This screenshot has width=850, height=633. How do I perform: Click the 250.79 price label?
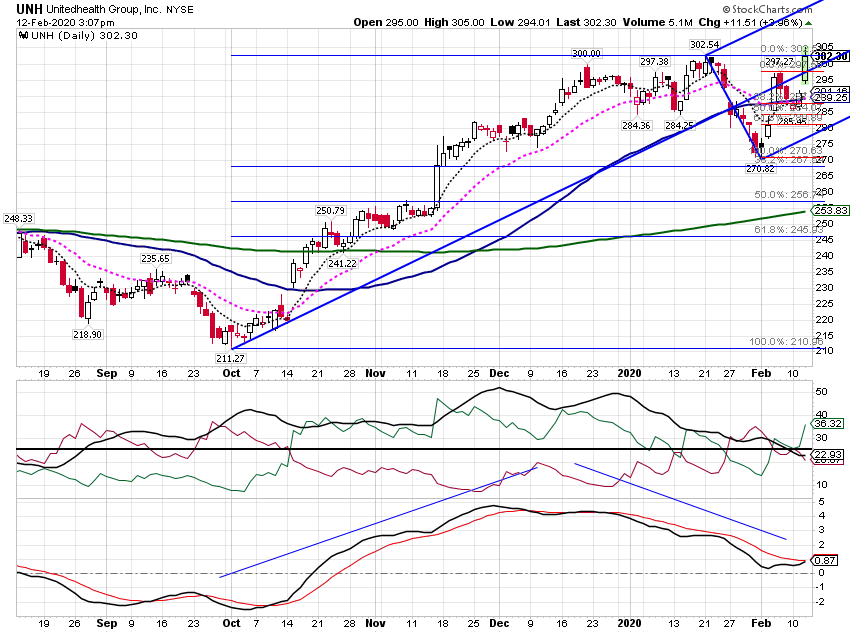tap(330, 210)
